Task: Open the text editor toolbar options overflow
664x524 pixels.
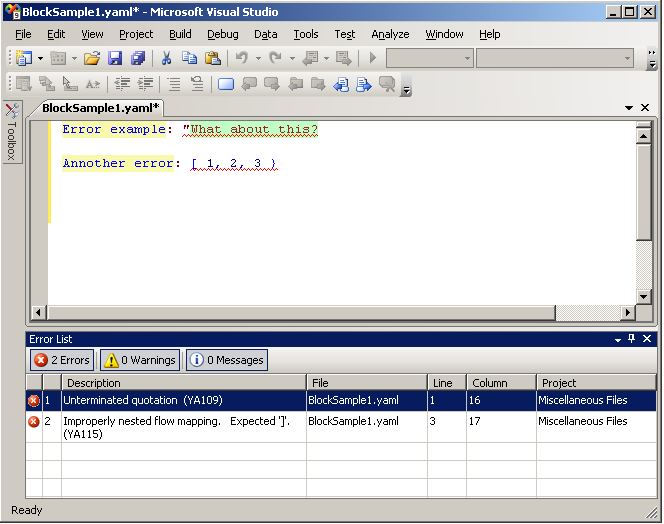Action: (406, 85)
